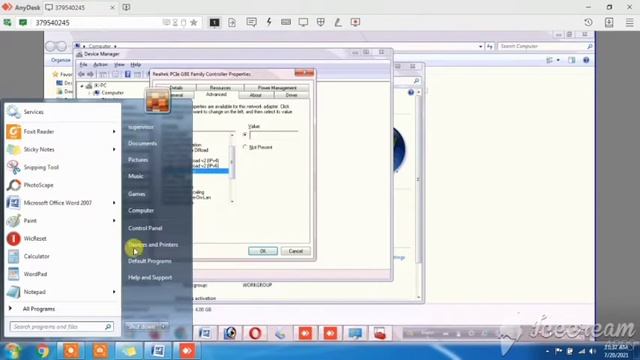
Task: Open Documents from Start menu
Action: coord(142,143)
